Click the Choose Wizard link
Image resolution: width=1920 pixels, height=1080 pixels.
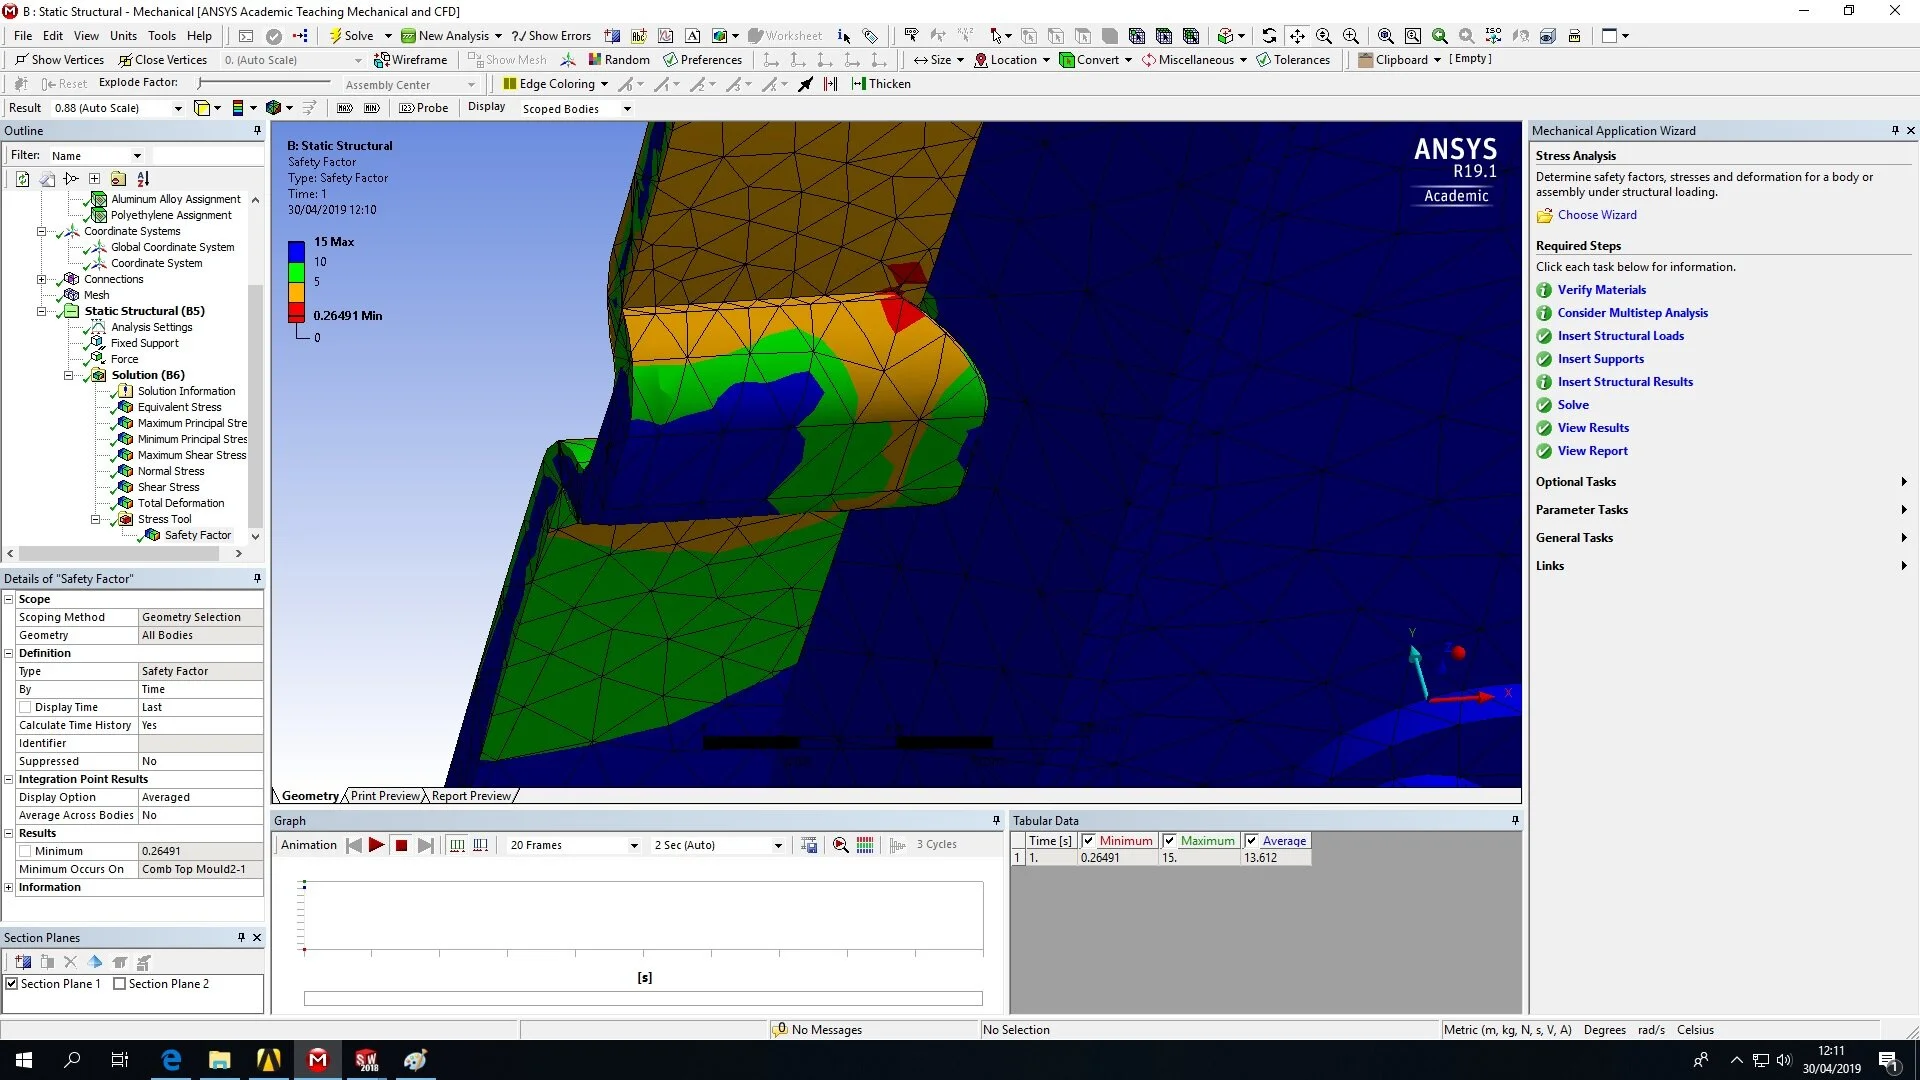point(1597,215)
